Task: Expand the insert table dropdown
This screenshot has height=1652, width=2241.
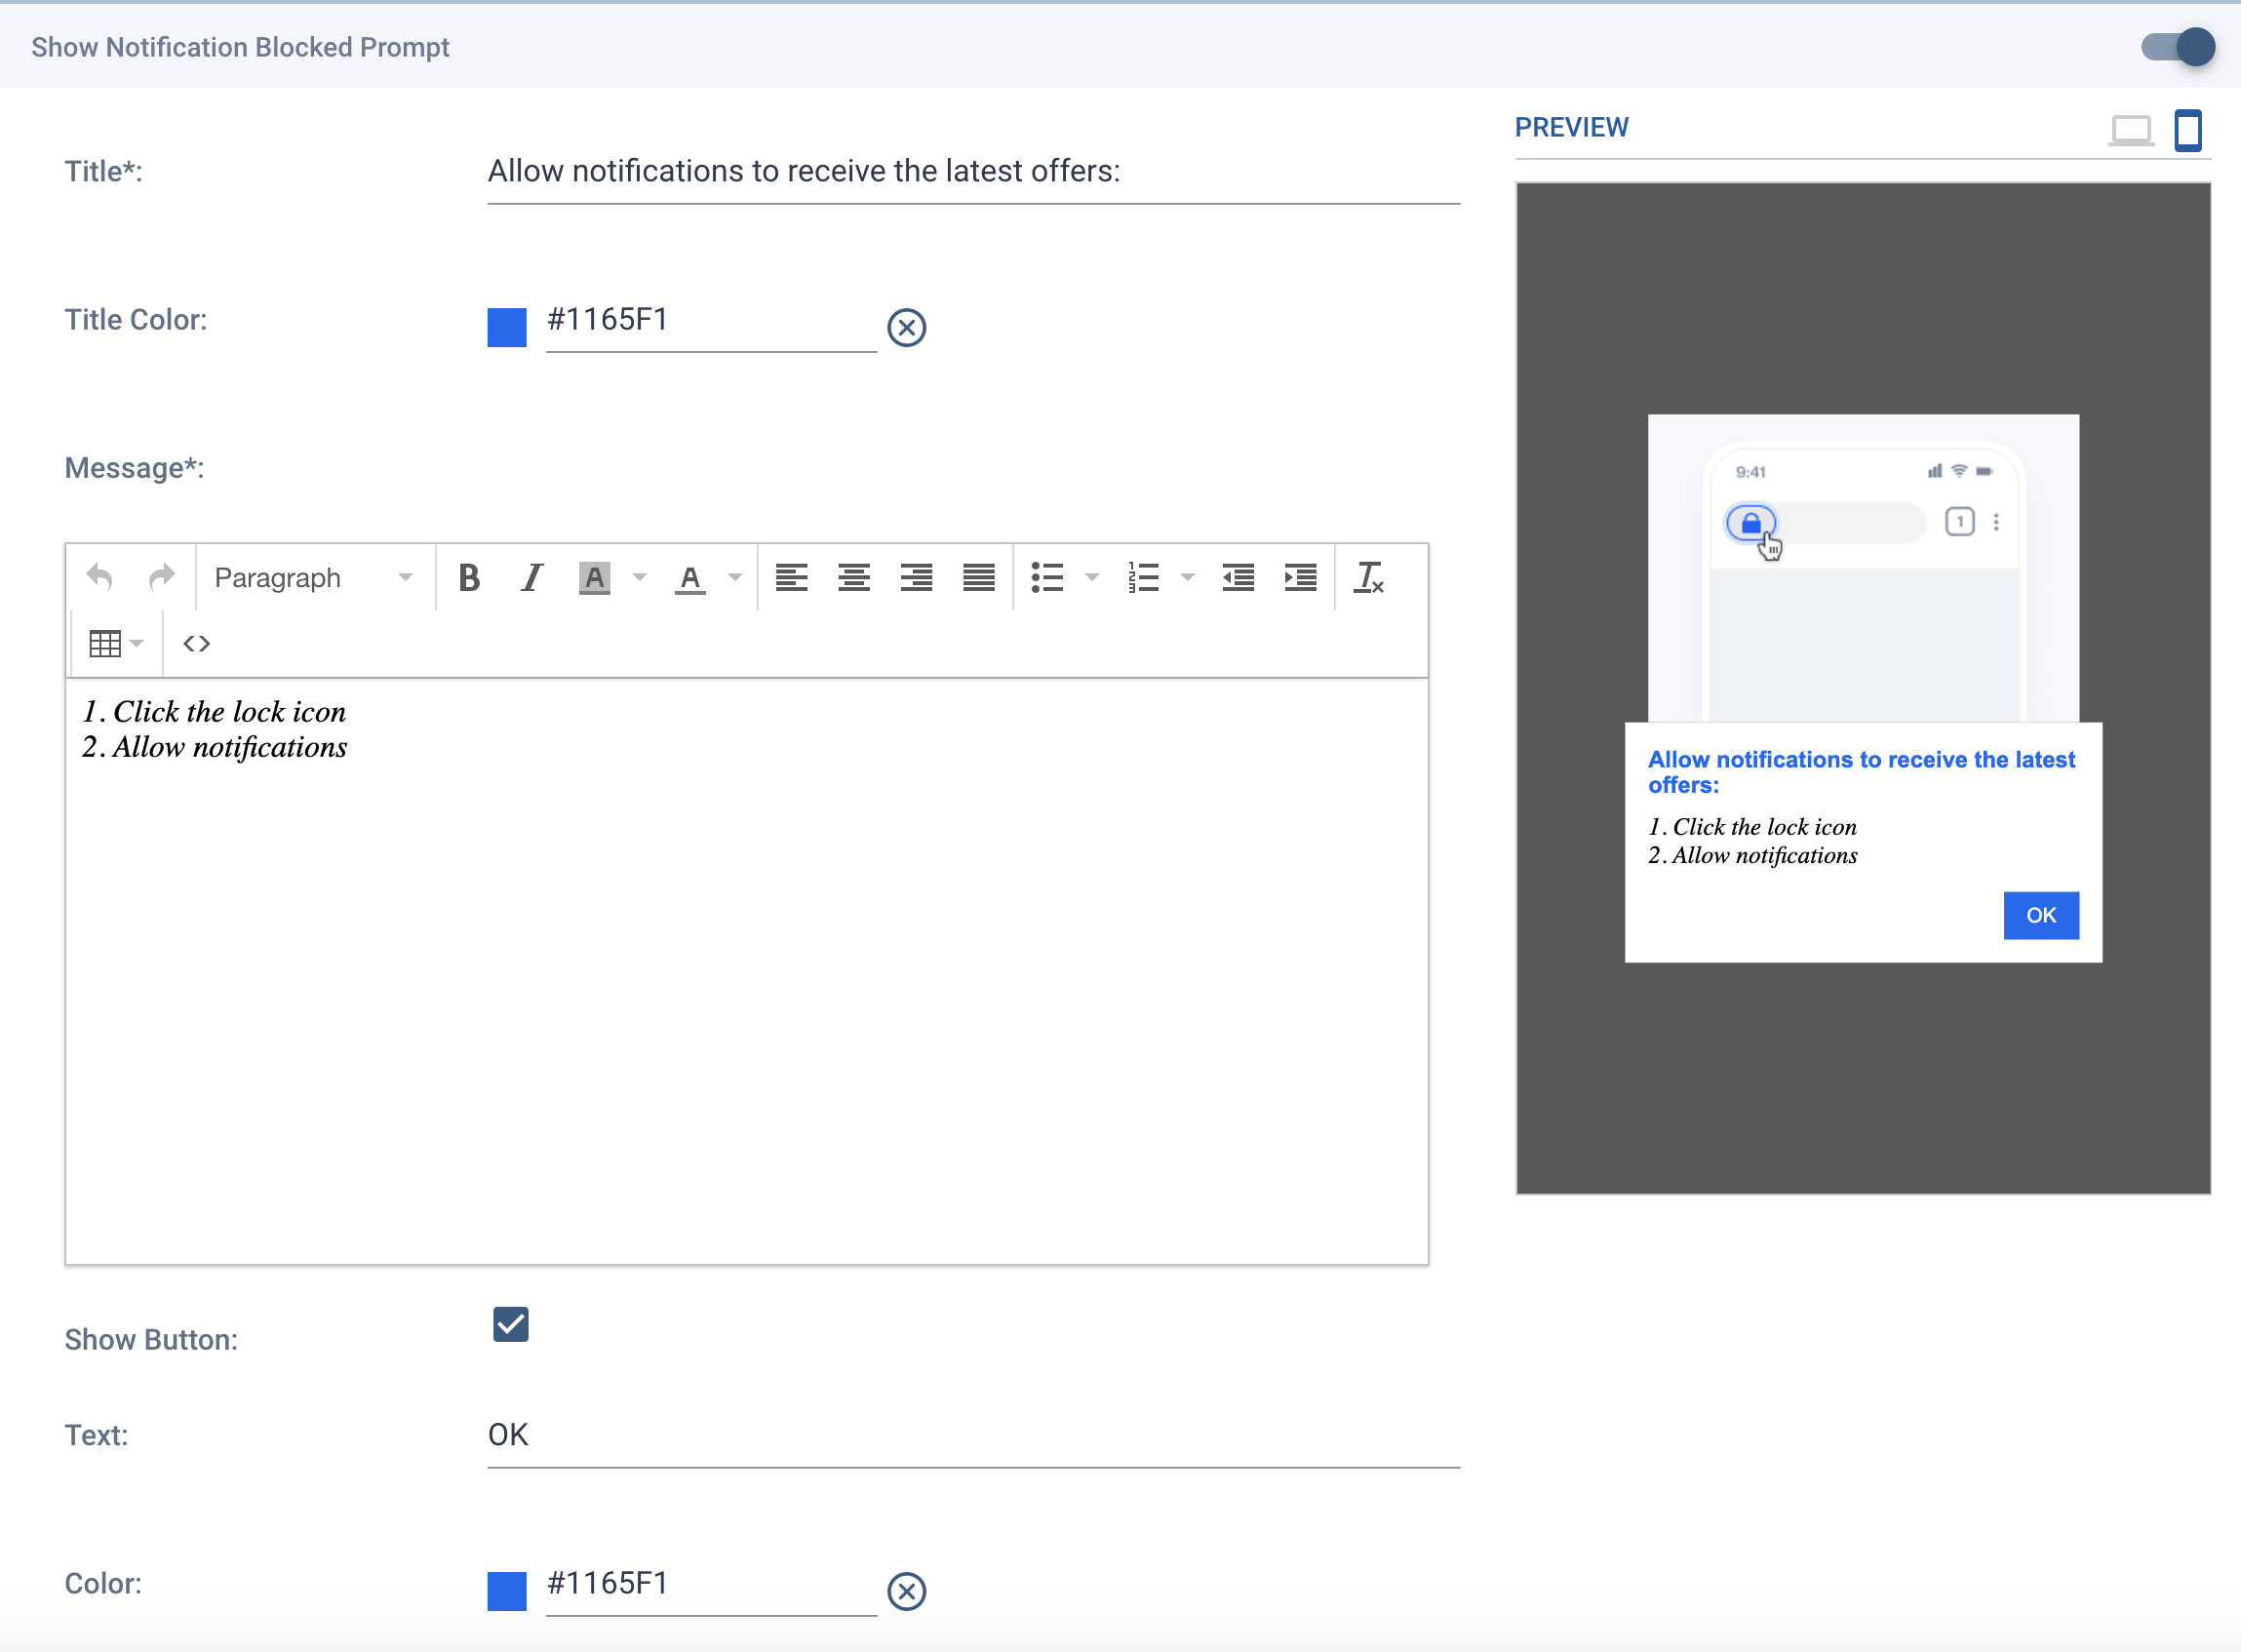Action: click(x=137, y=644)
